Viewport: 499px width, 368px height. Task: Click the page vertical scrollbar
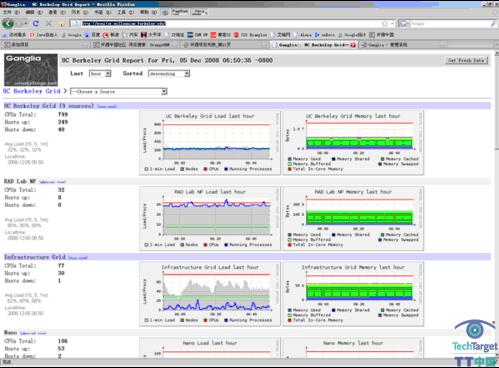click(x=496, y=204)
